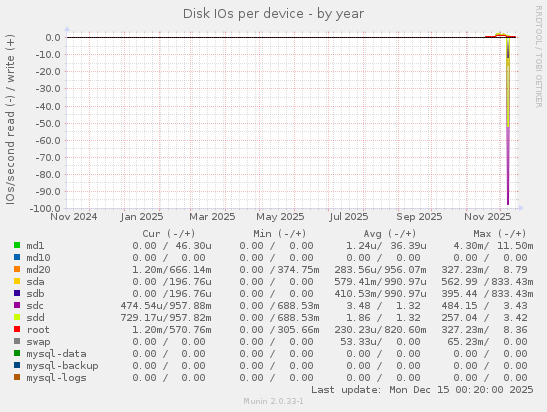This screenshot has width=547, height=412.
Task: Click the sda max value 562.99 /833.43m
Action: coord(487,282)
